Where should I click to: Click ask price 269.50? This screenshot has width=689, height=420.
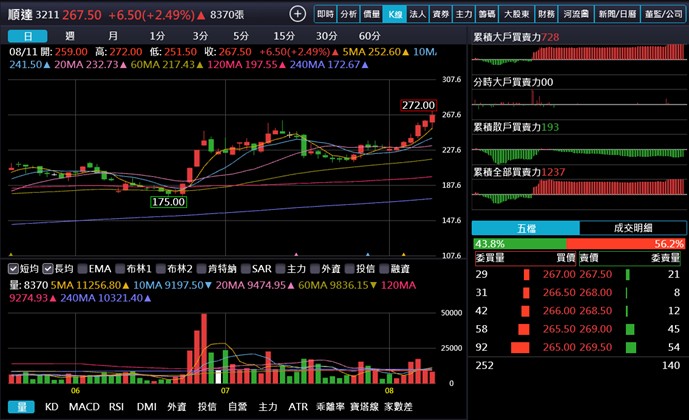pyautogui.click(x=595, y=348)
